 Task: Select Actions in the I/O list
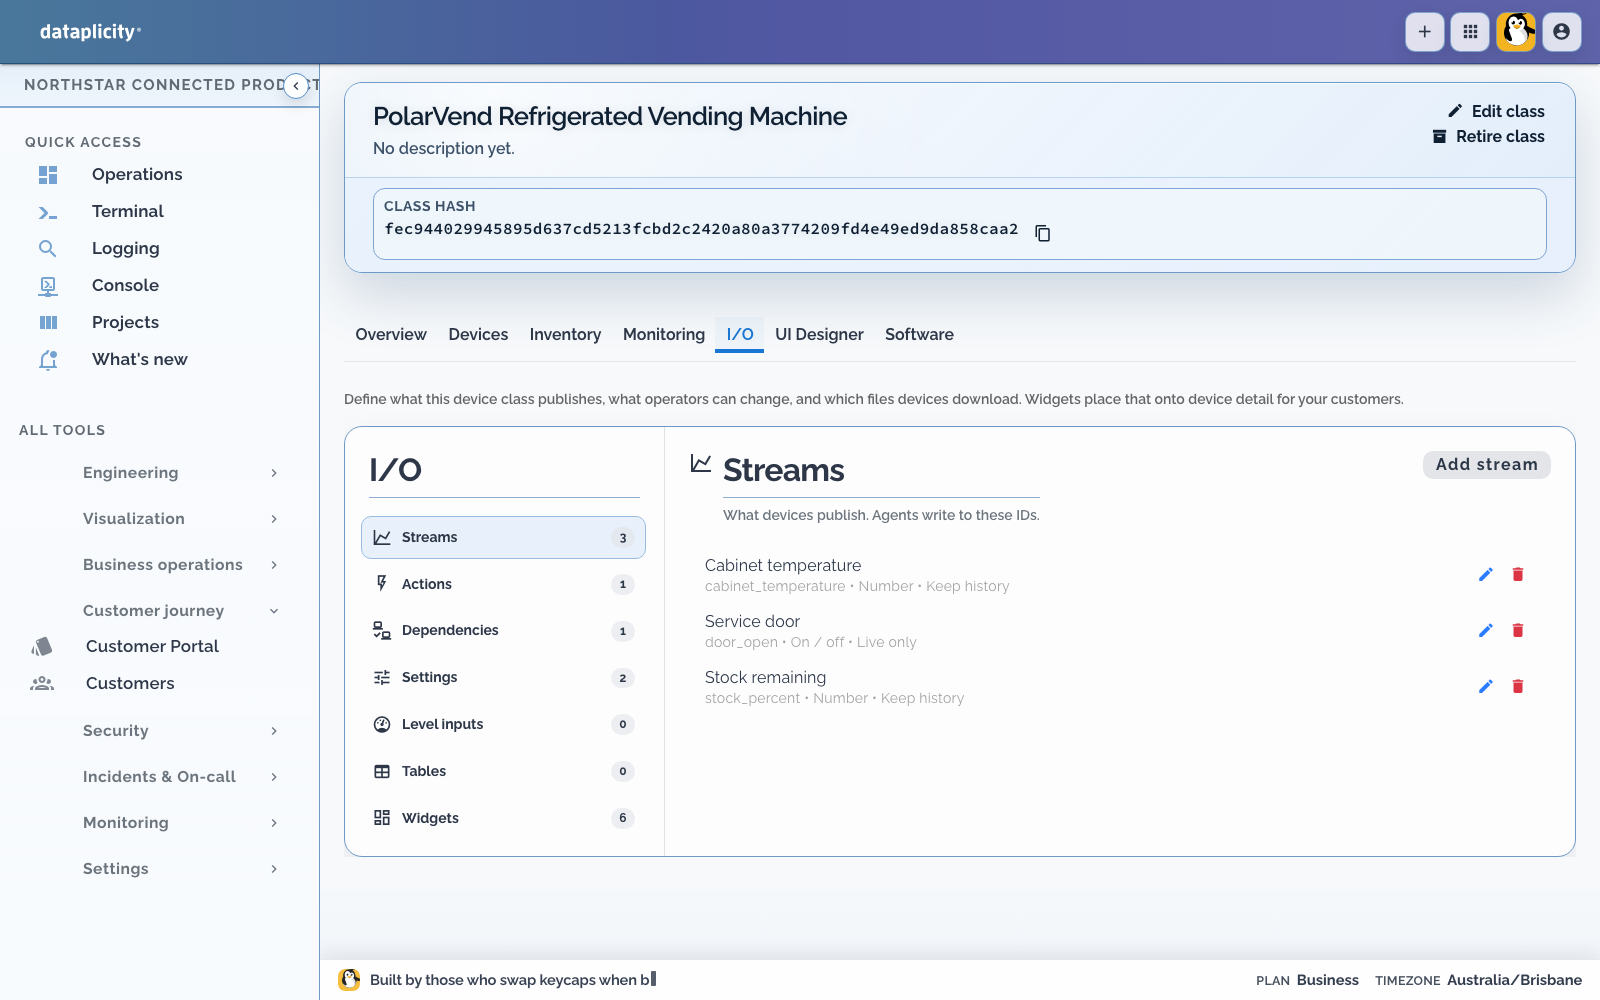503,584
